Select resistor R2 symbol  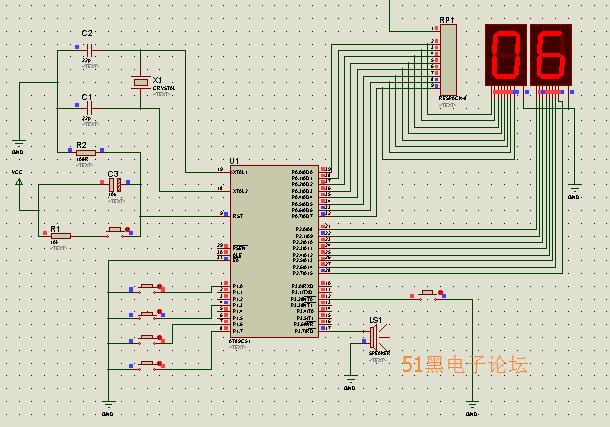click(86, 152)
